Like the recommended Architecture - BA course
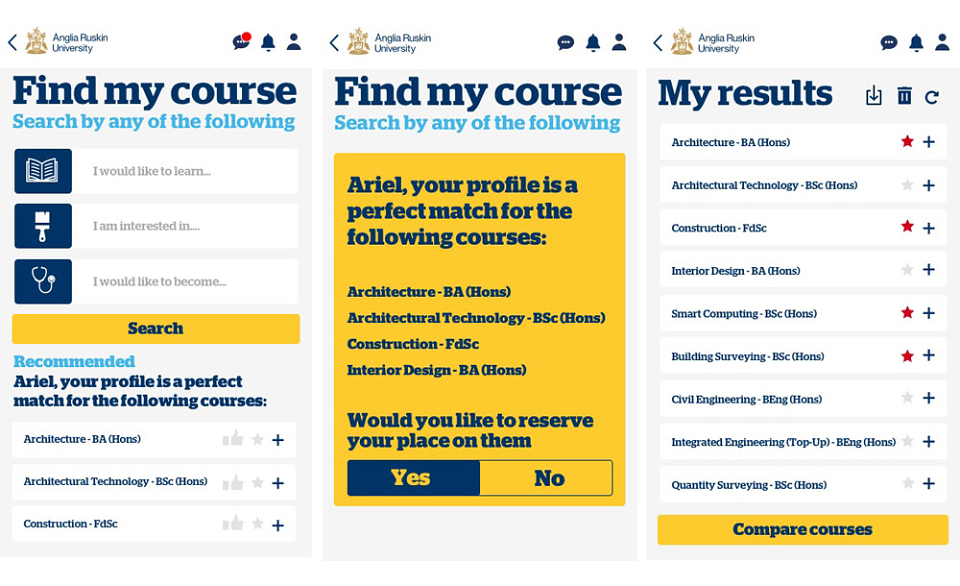Viewport: 960px width, 586px height. coord(233,438)
